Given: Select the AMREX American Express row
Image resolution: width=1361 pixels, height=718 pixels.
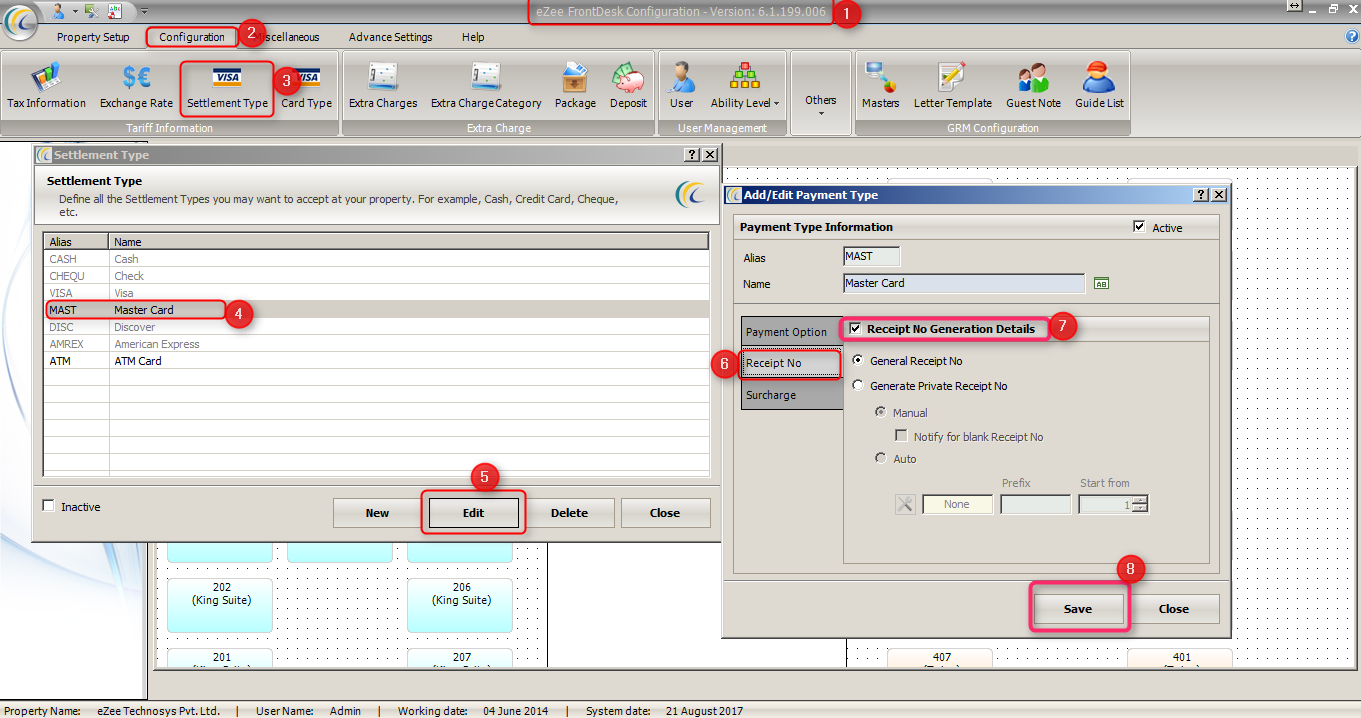Looking at the screenshot, I should point(376,344).
